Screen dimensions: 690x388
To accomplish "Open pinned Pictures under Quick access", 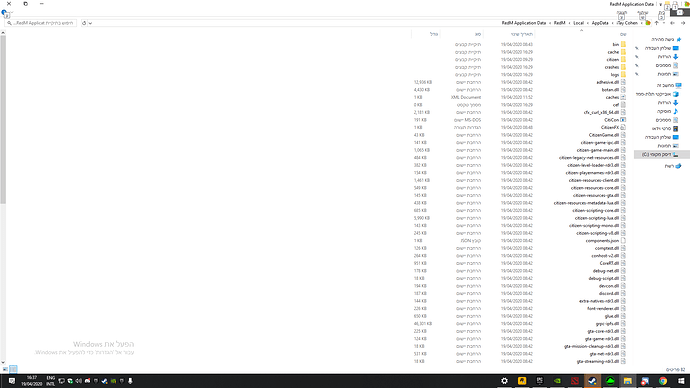I will pos(668,74).
